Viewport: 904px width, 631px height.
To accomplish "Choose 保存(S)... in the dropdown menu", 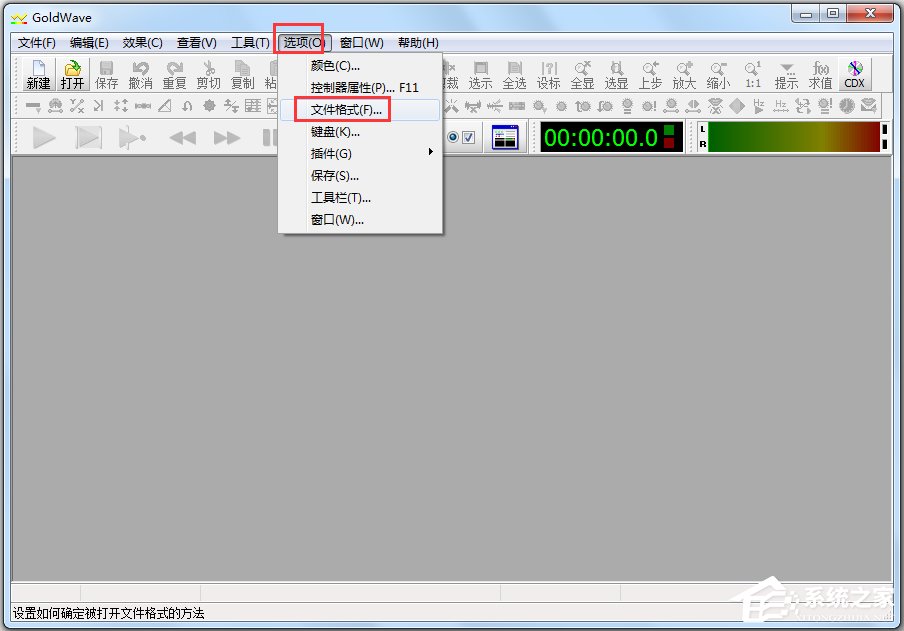I will click(360, 175).
